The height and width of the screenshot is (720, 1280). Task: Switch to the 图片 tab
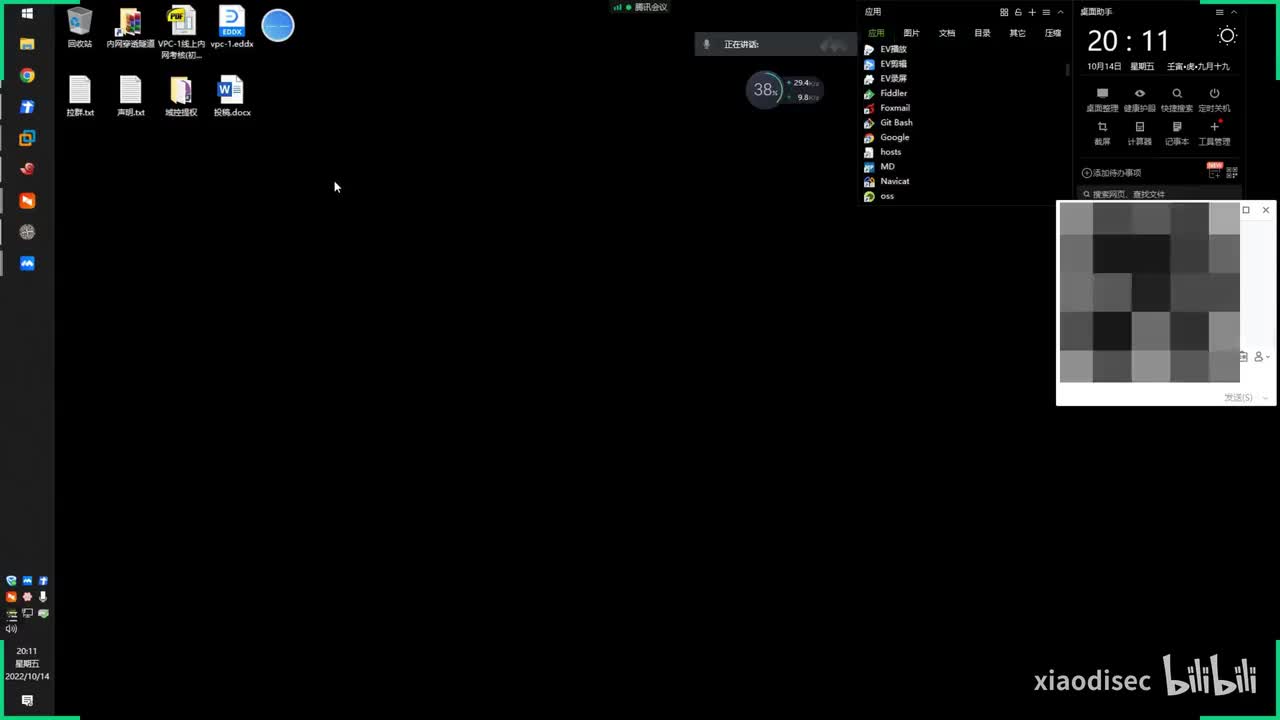(x=911, y=33)
